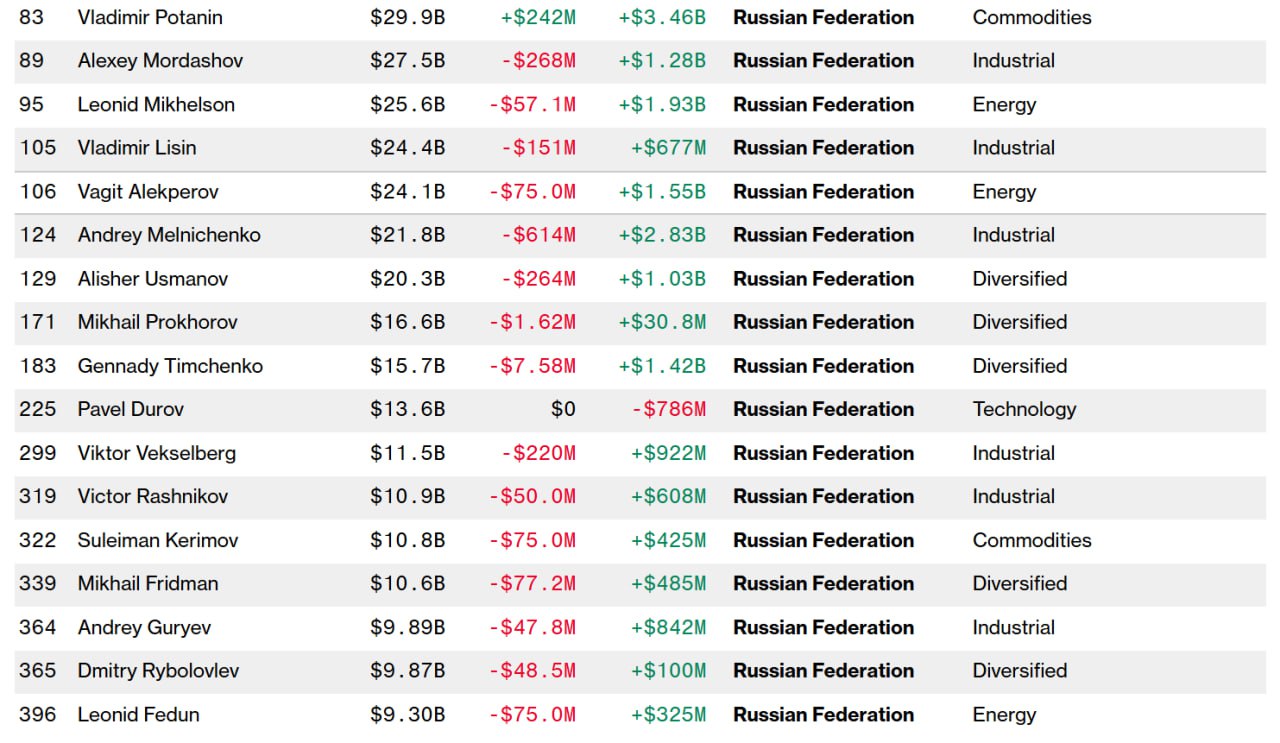Click Russian Federation beside Dmitry Rybolovlev
This screenshot has width=1280, height=743.
(823, 670)
